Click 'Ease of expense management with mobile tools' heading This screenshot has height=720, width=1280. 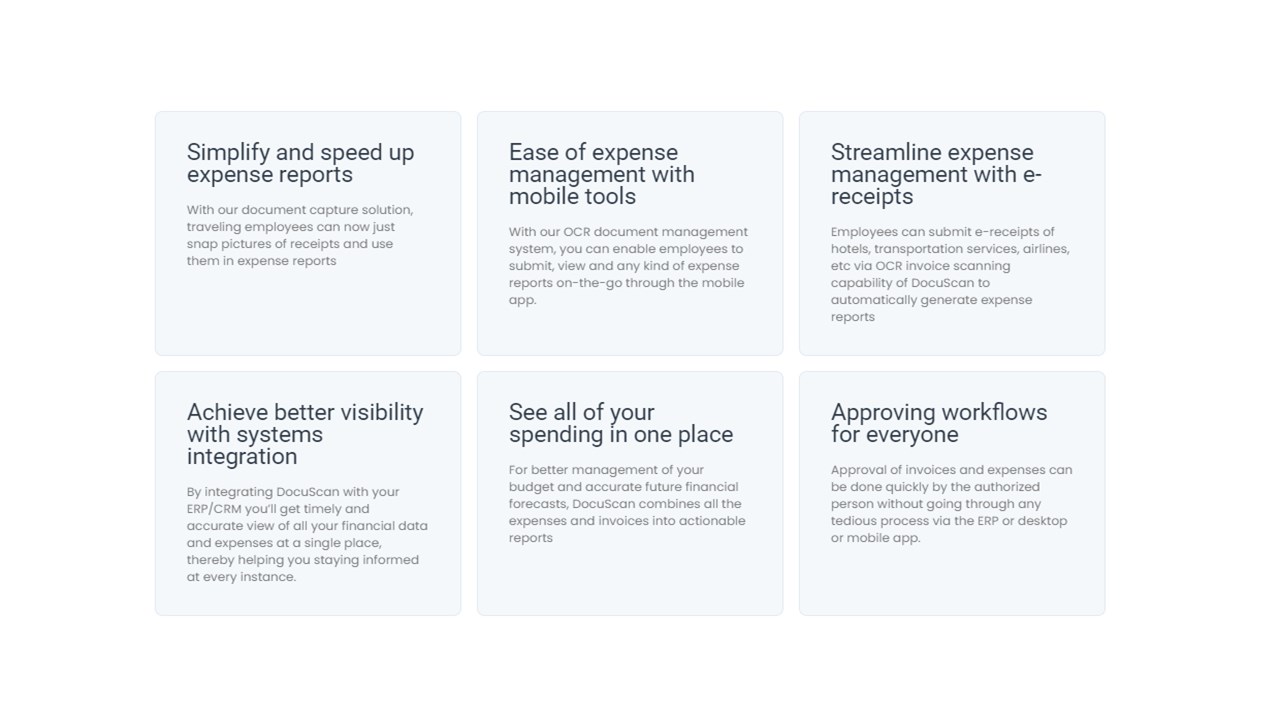pos(601,174)
